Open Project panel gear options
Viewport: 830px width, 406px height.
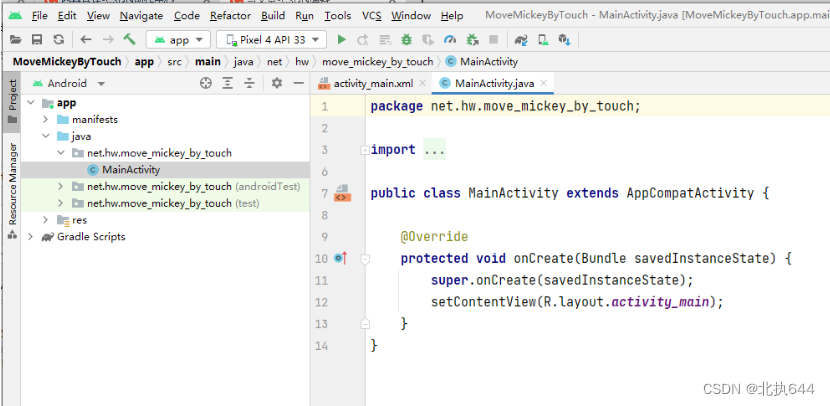(277, 83)
